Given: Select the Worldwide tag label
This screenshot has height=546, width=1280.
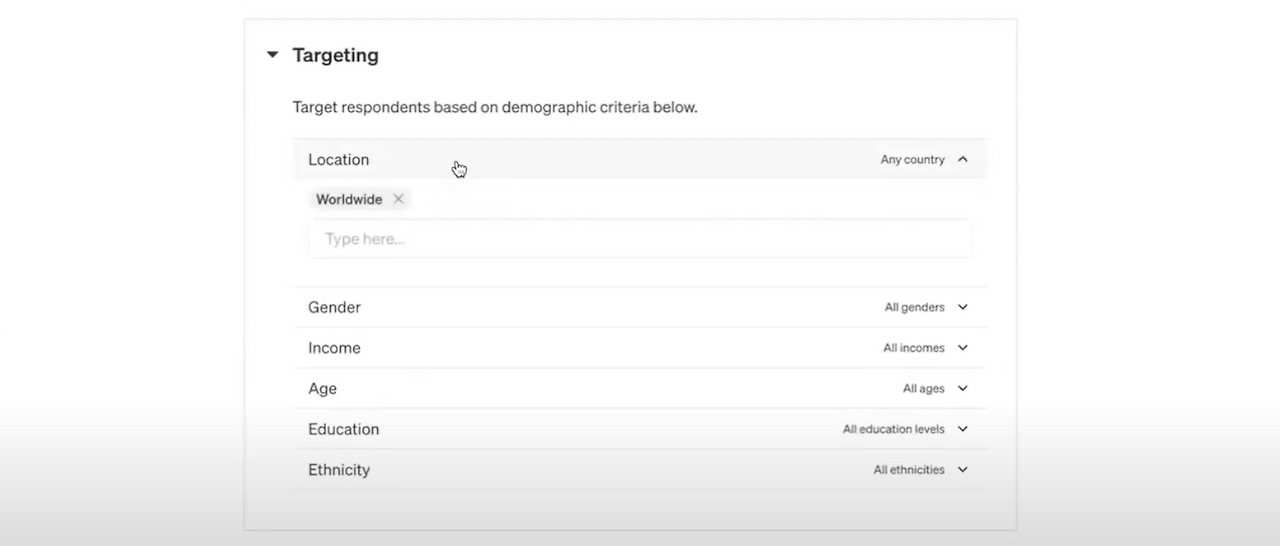Looking at the screenshot, I should [x=348, y=199].
